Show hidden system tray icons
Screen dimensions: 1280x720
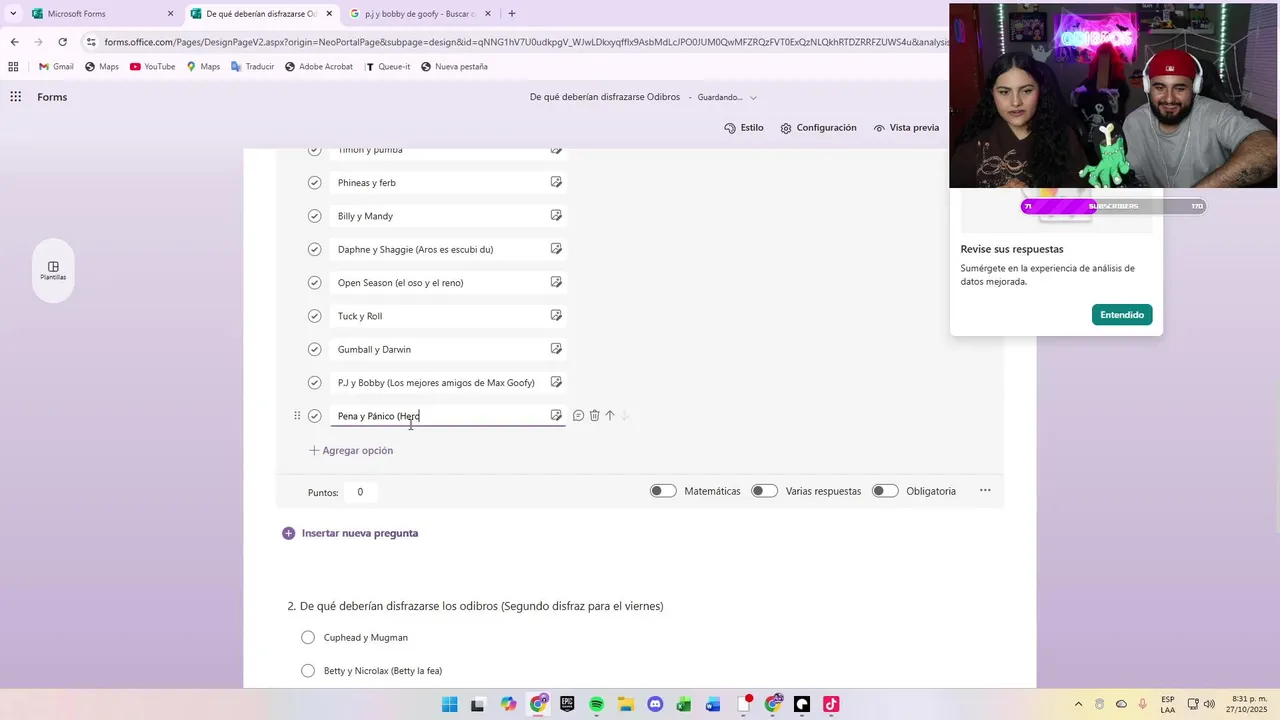1078,704
